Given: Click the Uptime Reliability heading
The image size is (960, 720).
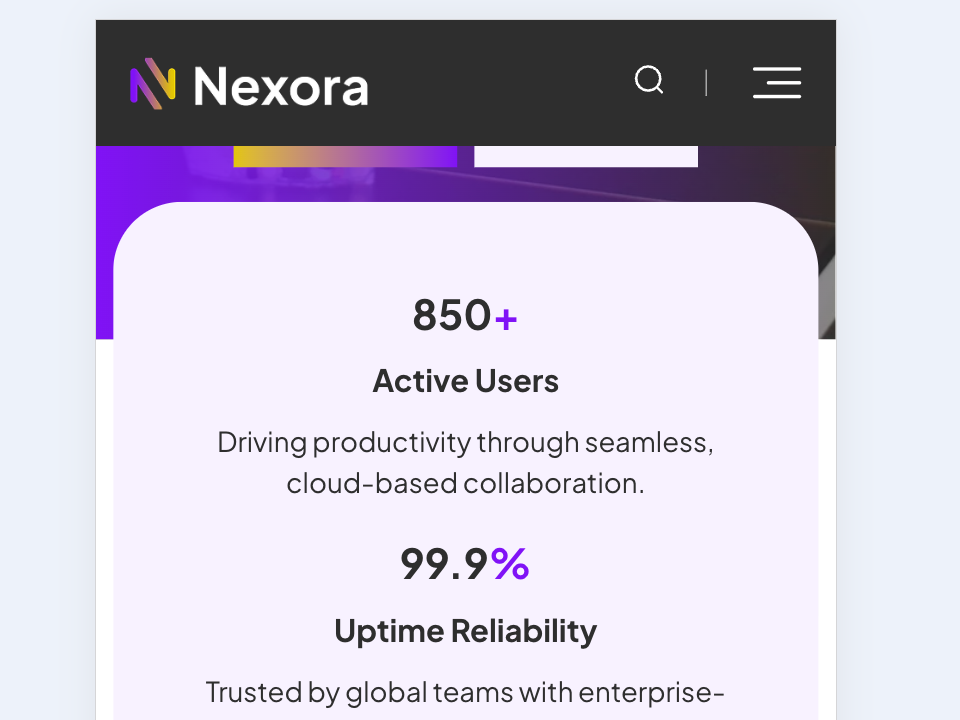Looking at the screenshot, I should coord(465,631).
